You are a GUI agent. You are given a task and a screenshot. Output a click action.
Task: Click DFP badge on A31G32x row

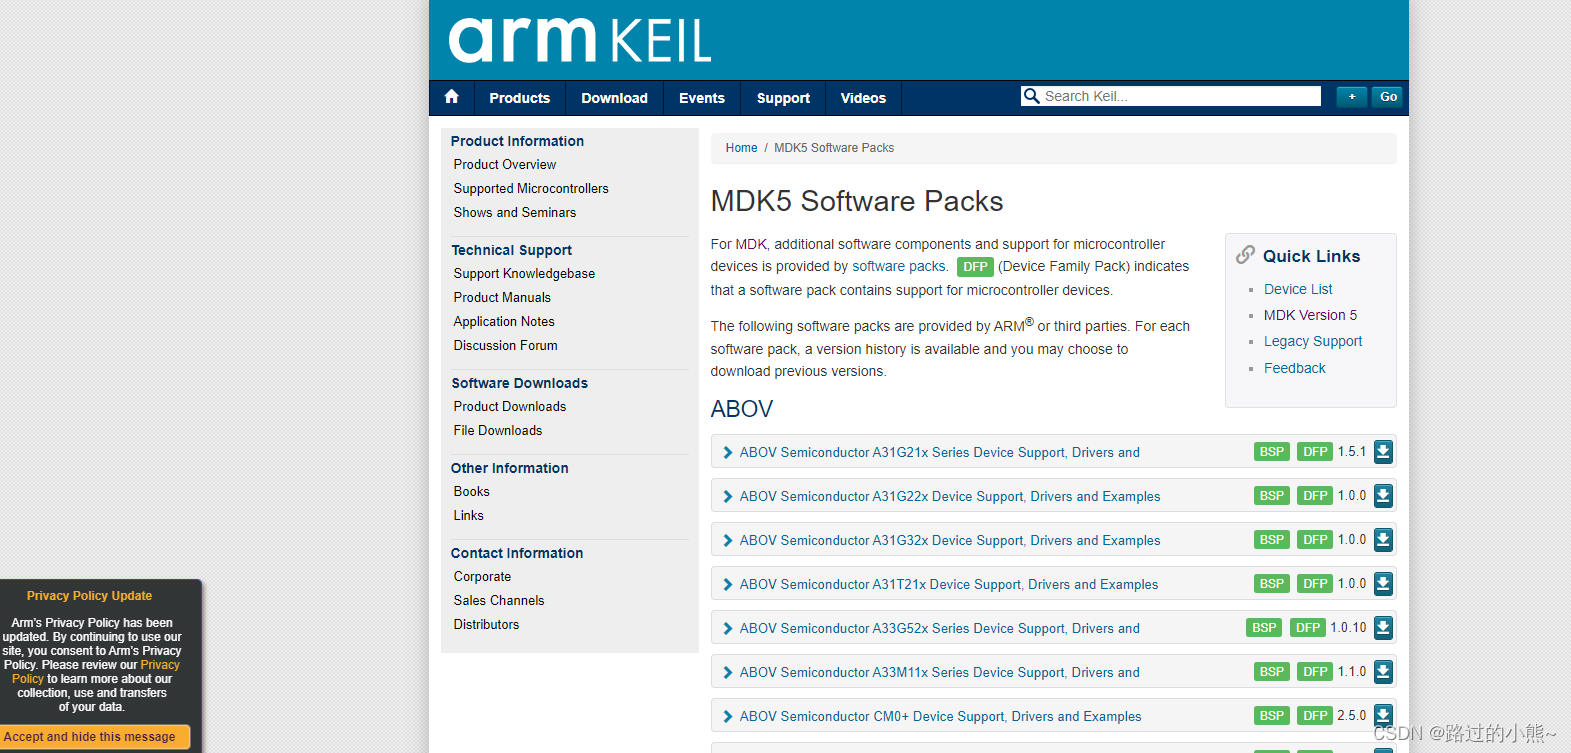pyautogui.click(x=1315, y=540)
